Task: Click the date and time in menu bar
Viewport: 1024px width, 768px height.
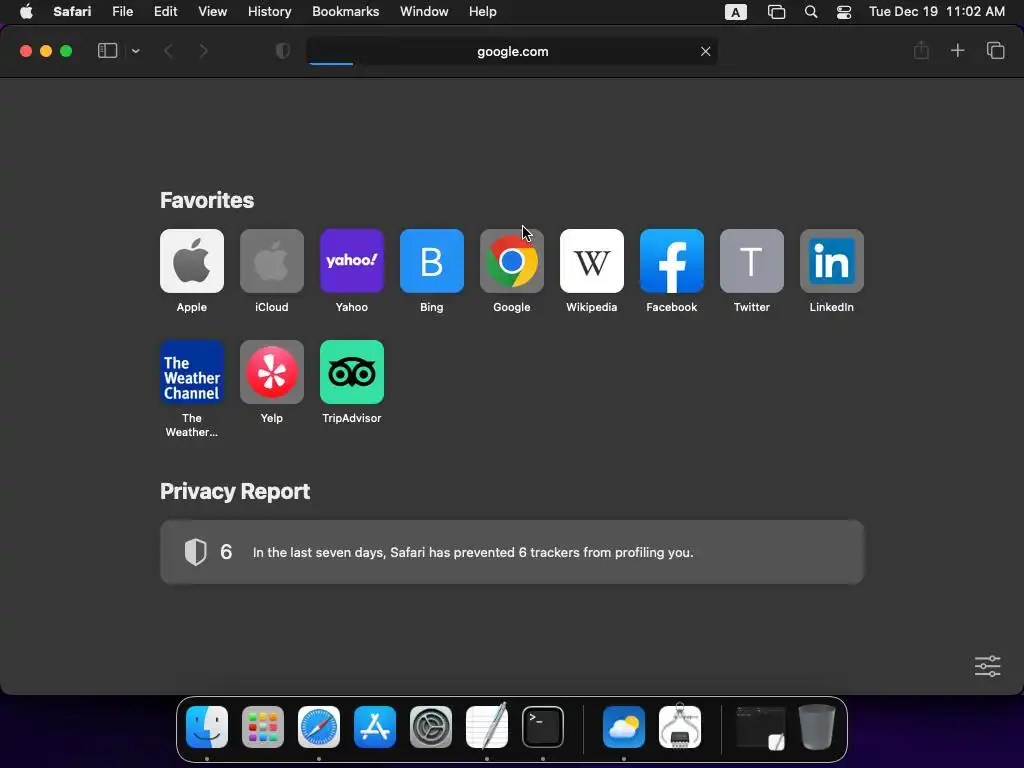Action: [936, 12]
